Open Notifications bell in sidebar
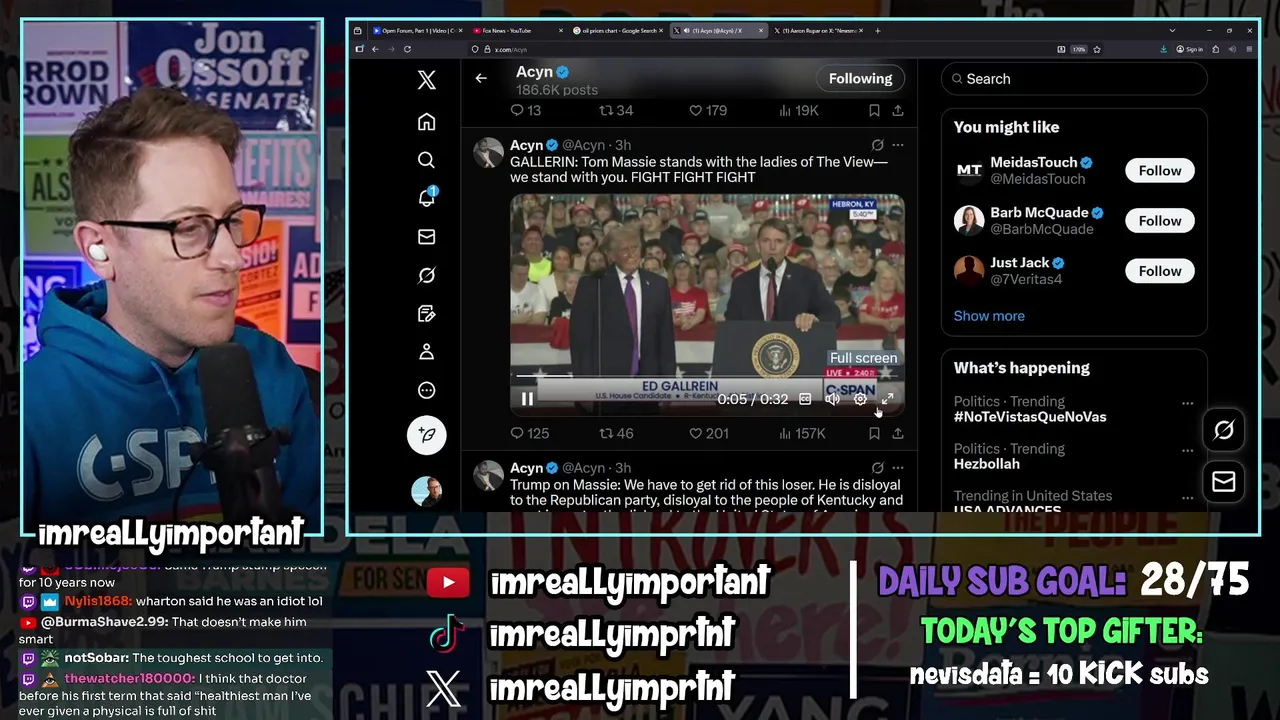This screenshot has height=720, width=1280. (426, 197)
